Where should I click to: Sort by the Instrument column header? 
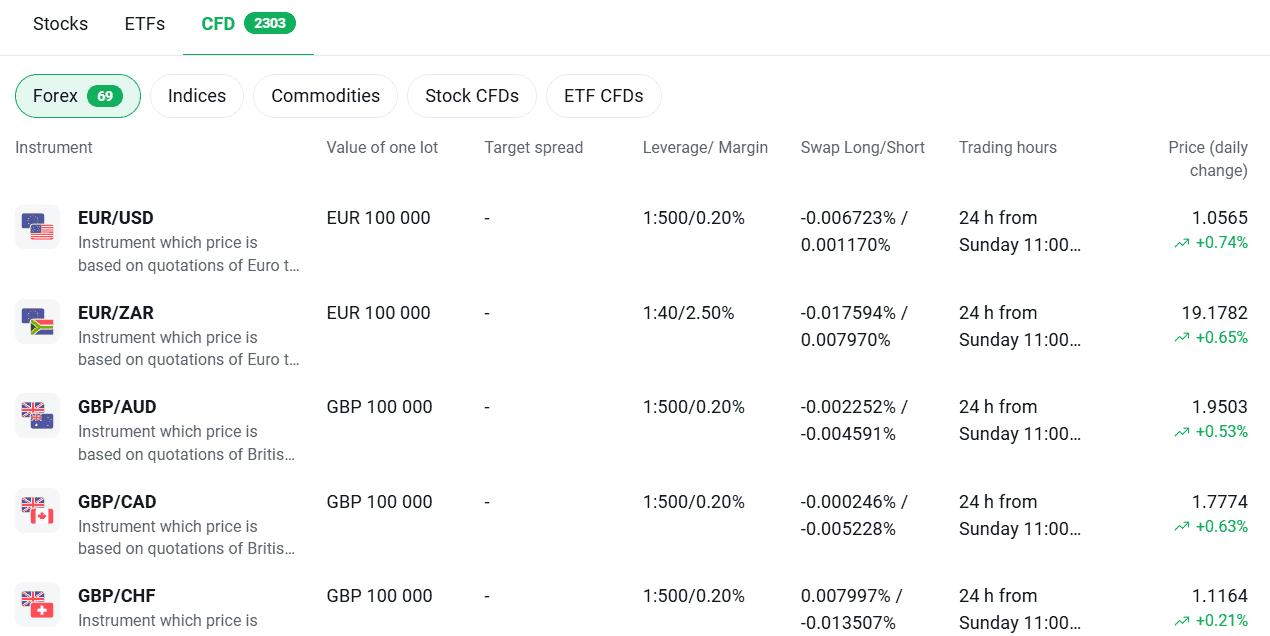[x=53, y=147]
